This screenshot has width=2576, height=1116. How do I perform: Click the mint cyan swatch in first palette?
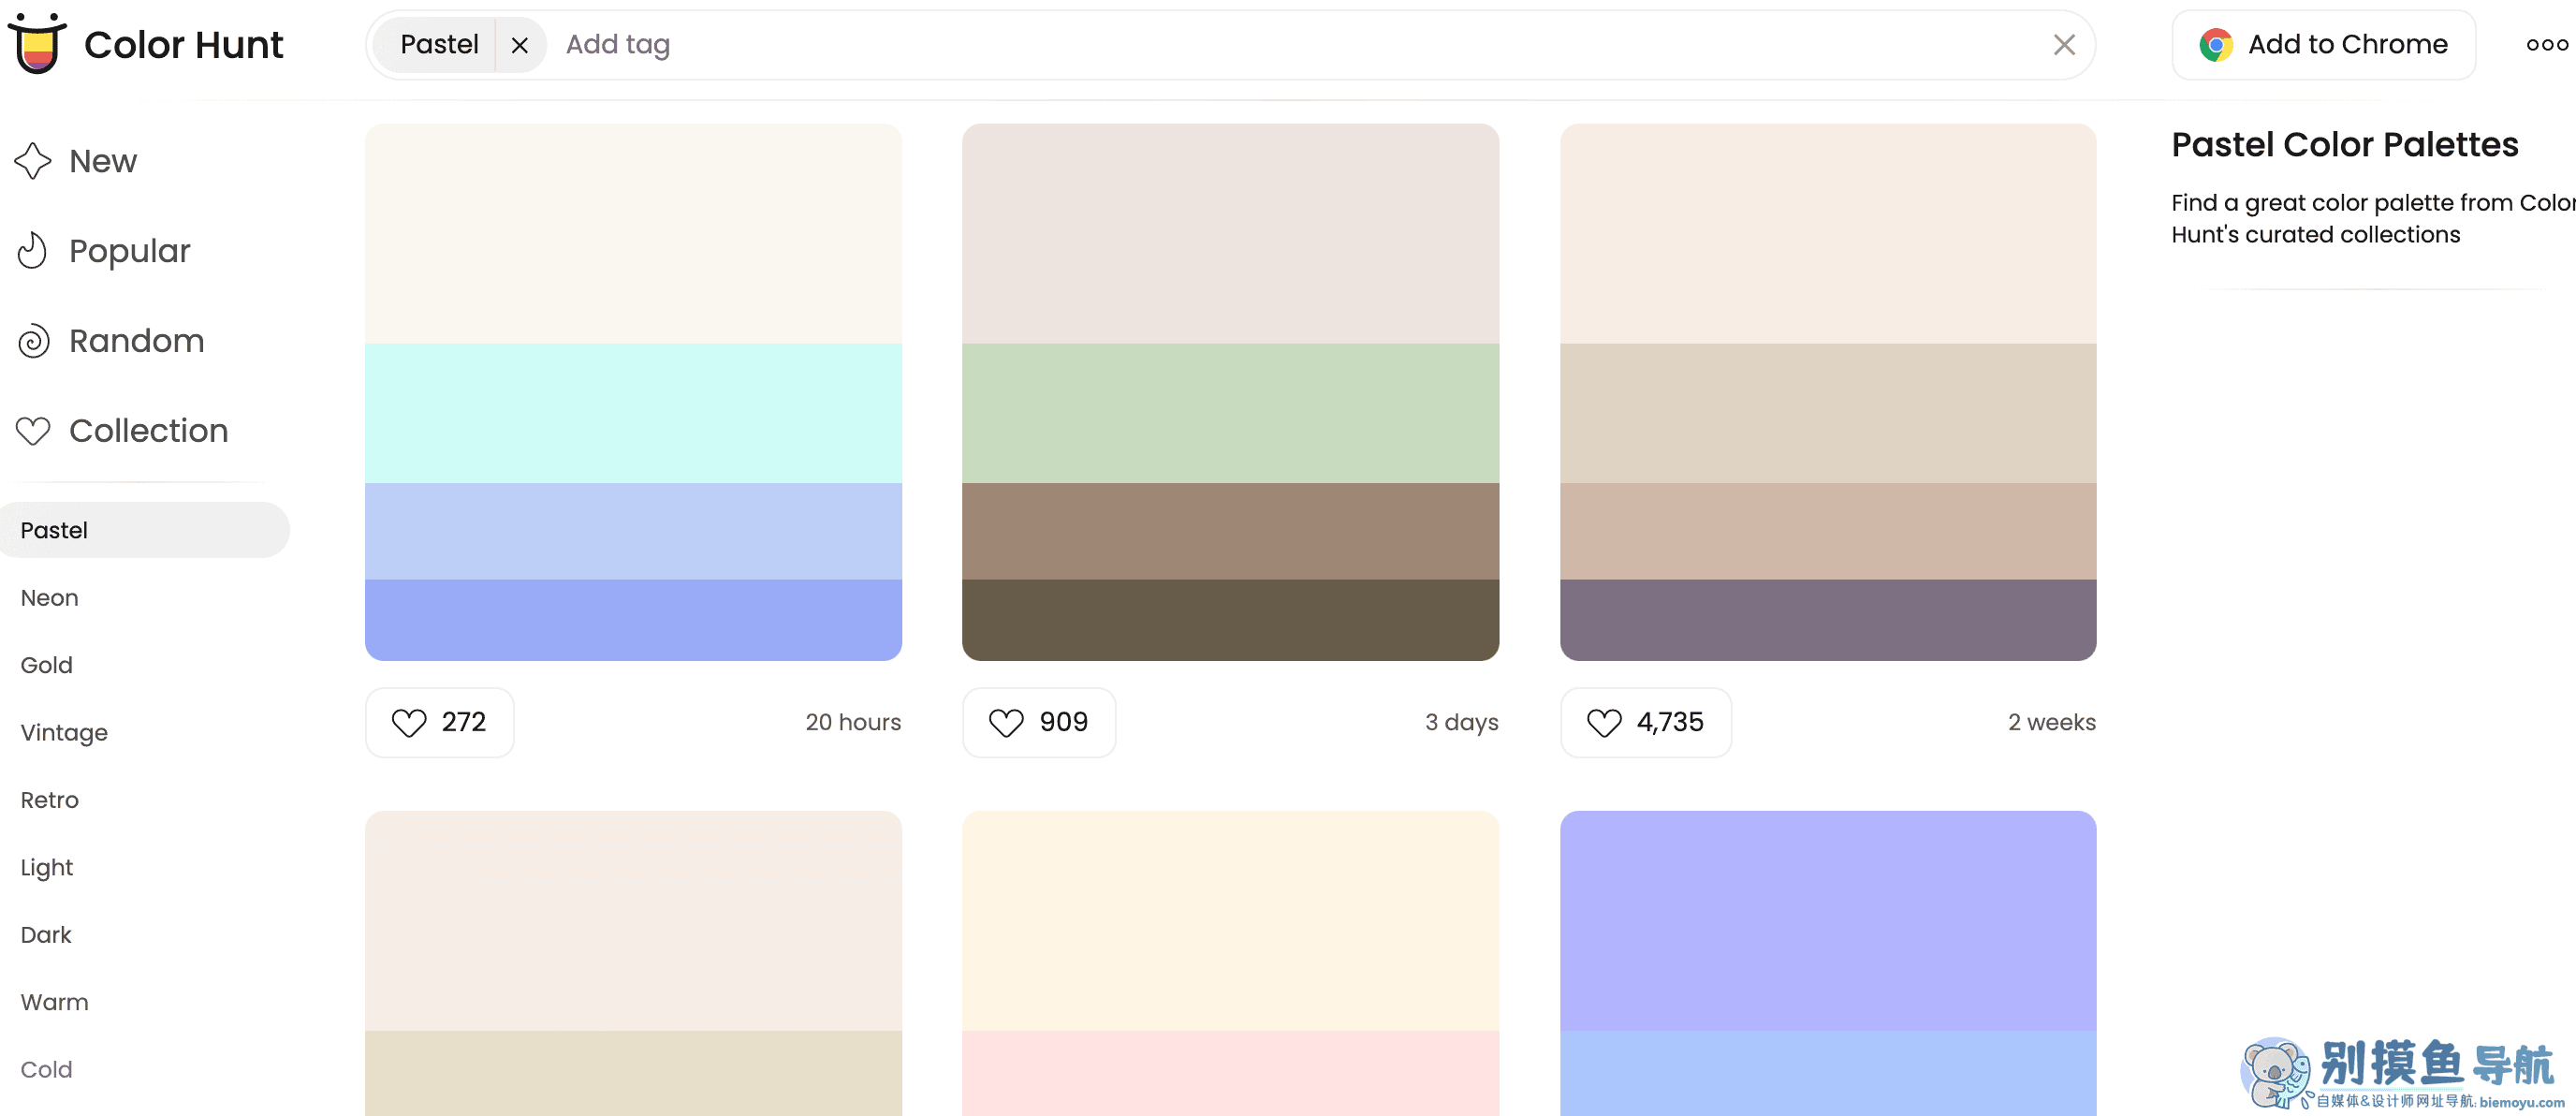(633, 413)
